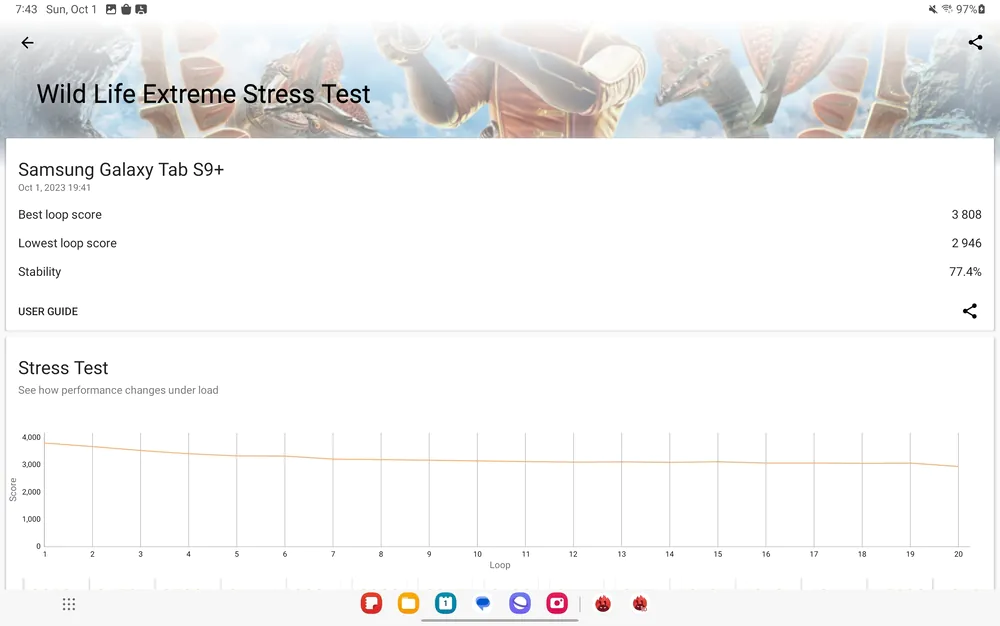Tap the notification icon right of the shopping bag
This screenshot has width=1000, height=626.
pyautogui.click(x=141, y=10)
